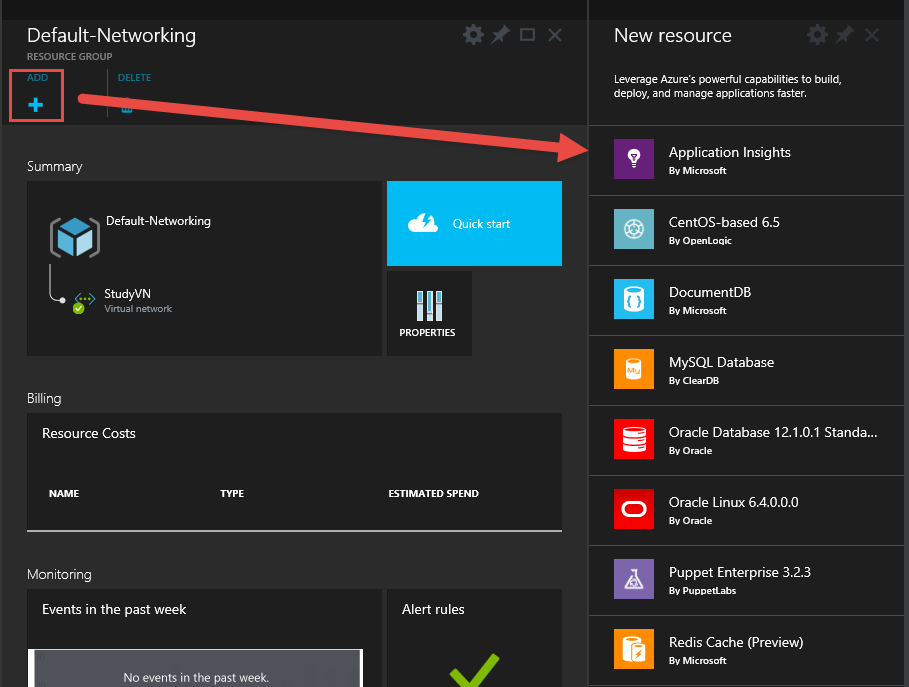
Task: Click the Default-Networking blade title
Action: pyautogui.click(x=111, y=35)
